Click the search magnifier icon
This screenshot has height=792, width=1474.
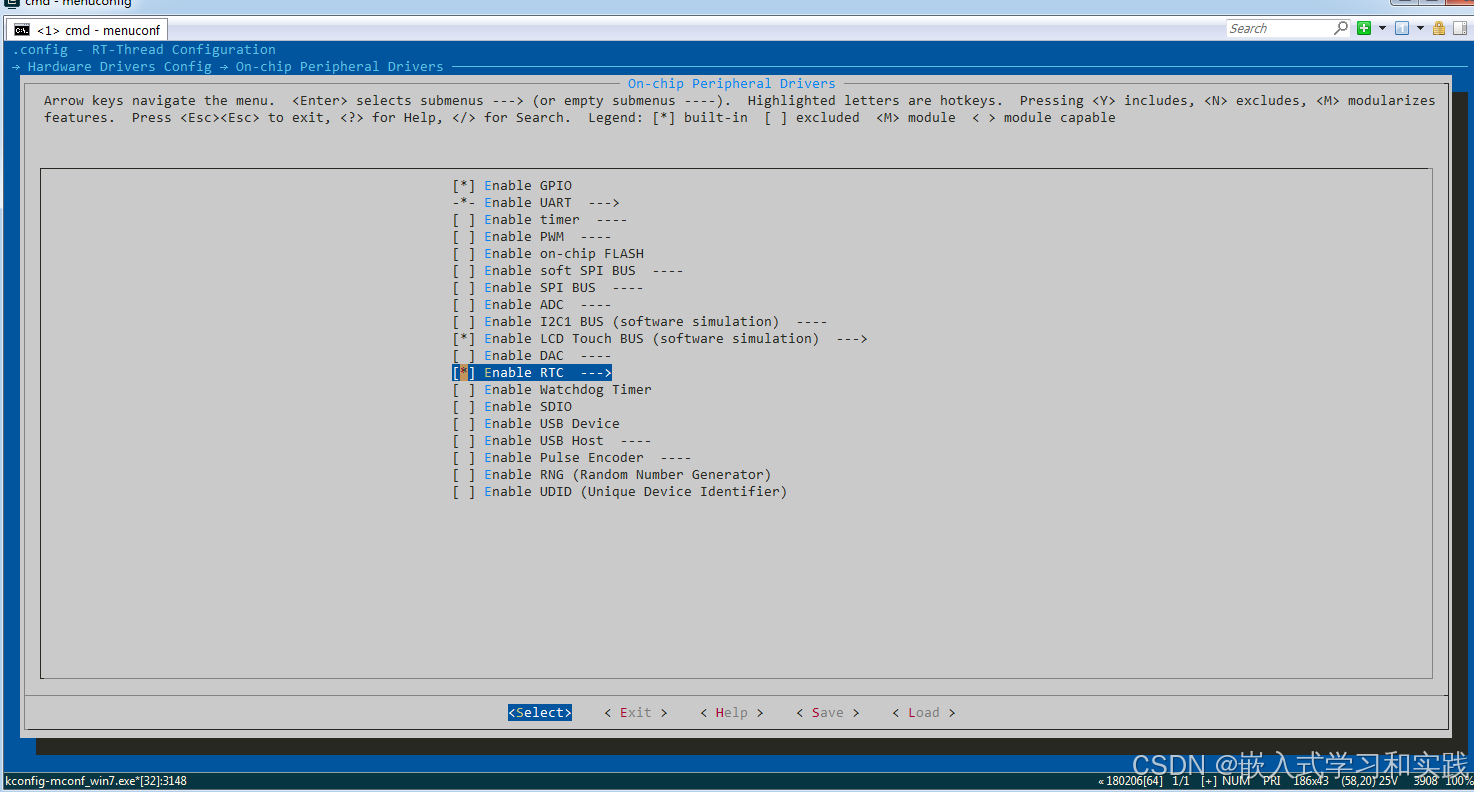click(x=1340, y=28)
